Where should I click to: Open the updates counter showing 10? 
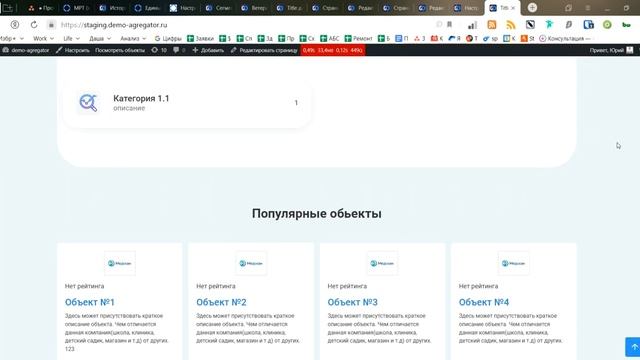(159, 50)
